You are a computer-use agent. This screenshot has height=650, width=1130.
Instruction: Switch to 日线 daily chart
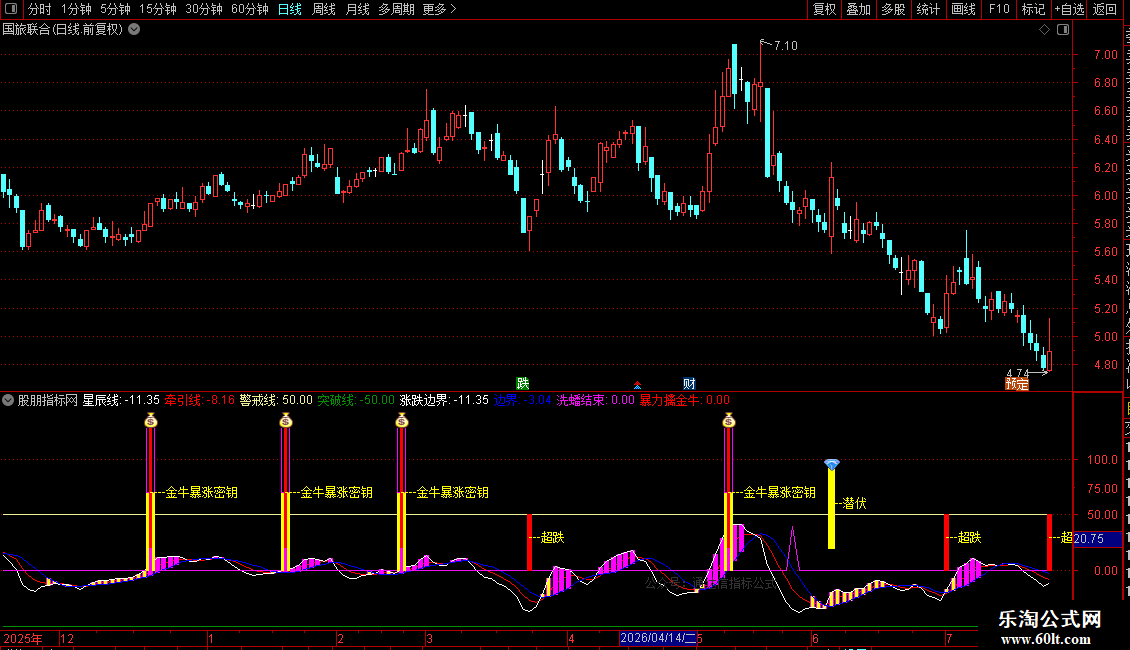290,9
